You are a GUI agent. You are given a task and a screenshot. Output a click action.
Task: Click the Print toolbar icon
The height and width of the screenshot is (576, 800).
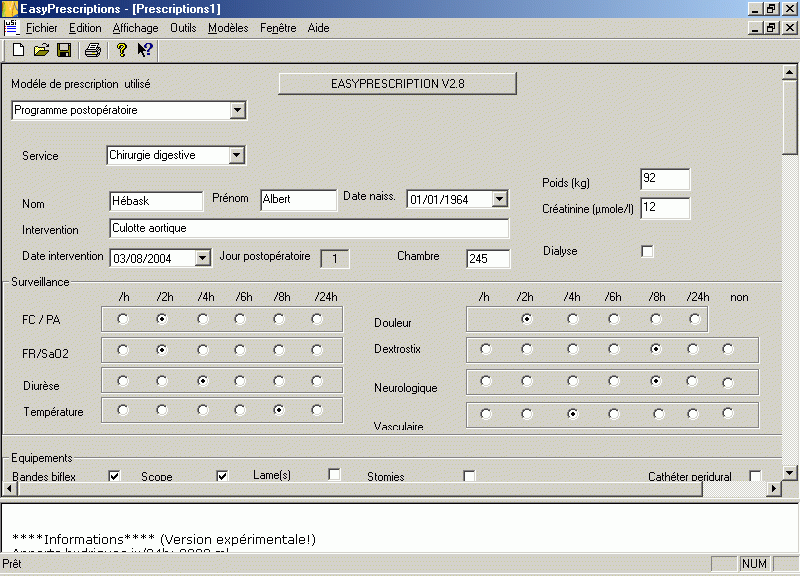point(93,49)
